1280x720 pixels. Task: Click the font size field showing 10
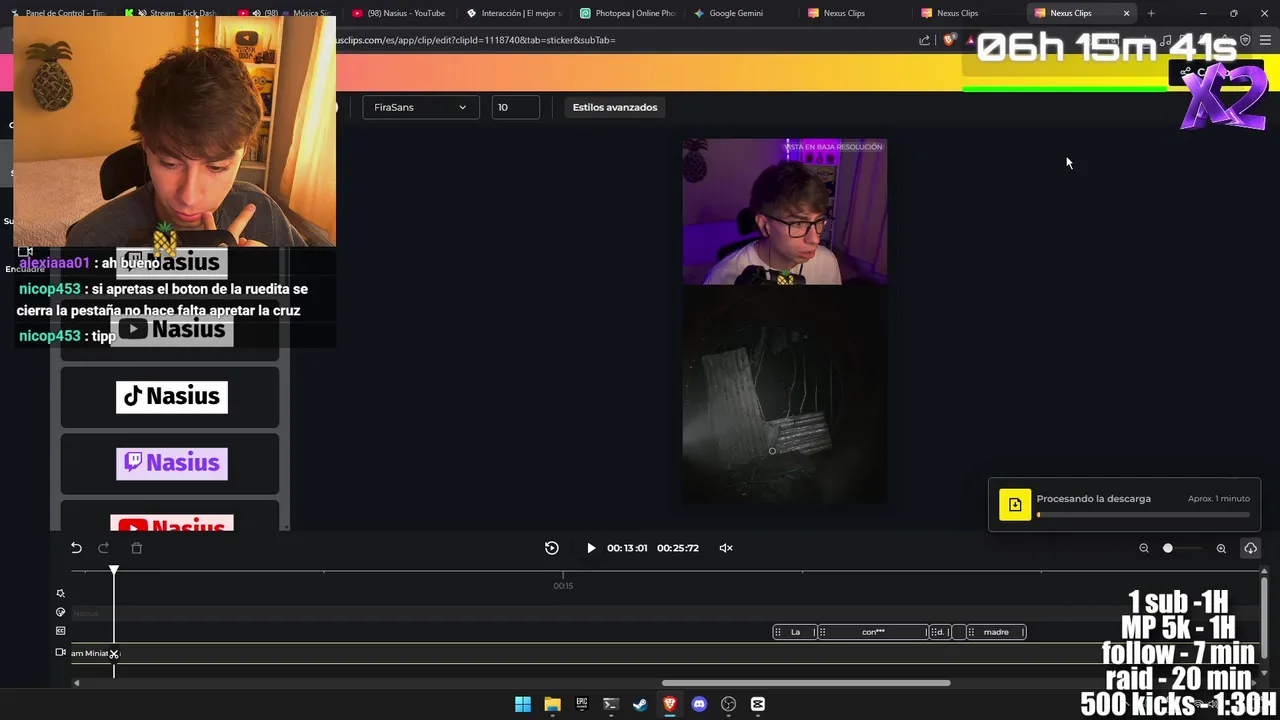516,107
